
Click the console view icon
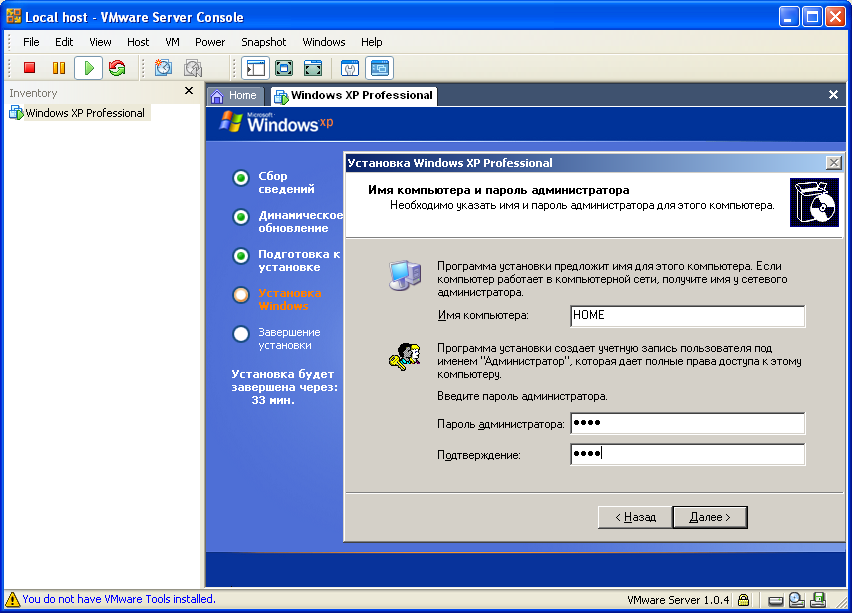(x=379, y=68)
